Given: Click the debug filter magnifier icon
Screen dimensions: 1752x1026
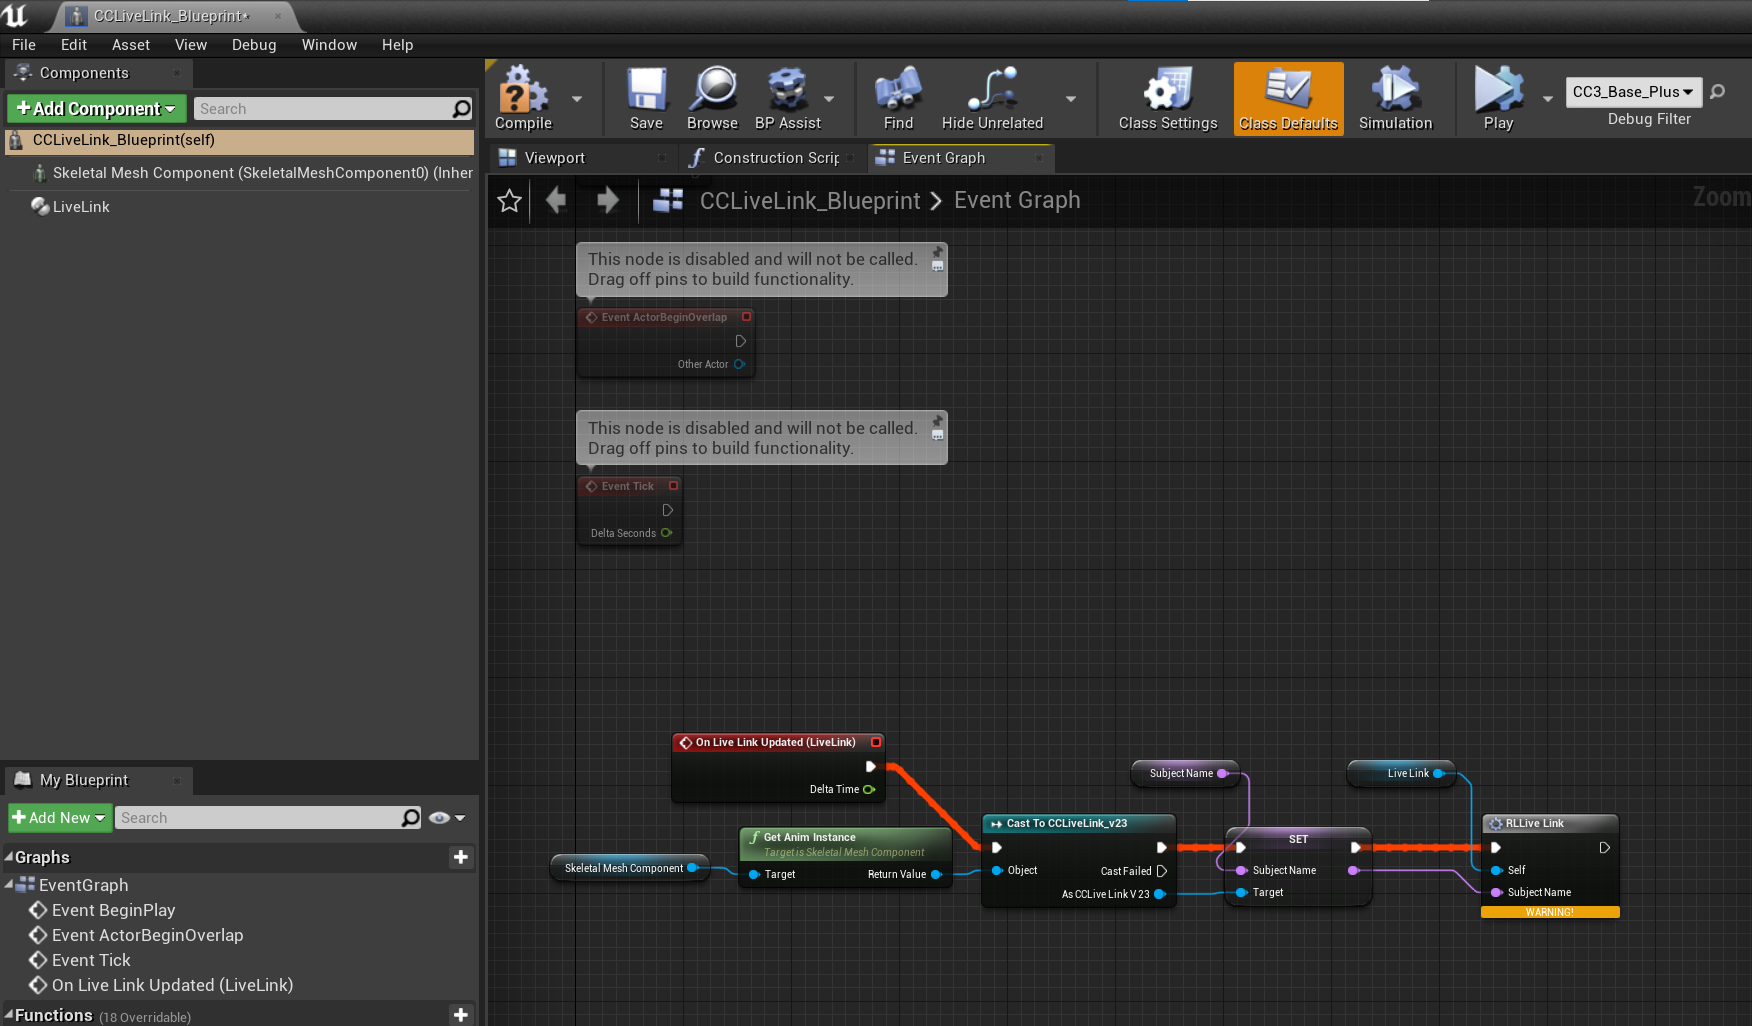Looking at the screenshot, I should [1718, 92].
